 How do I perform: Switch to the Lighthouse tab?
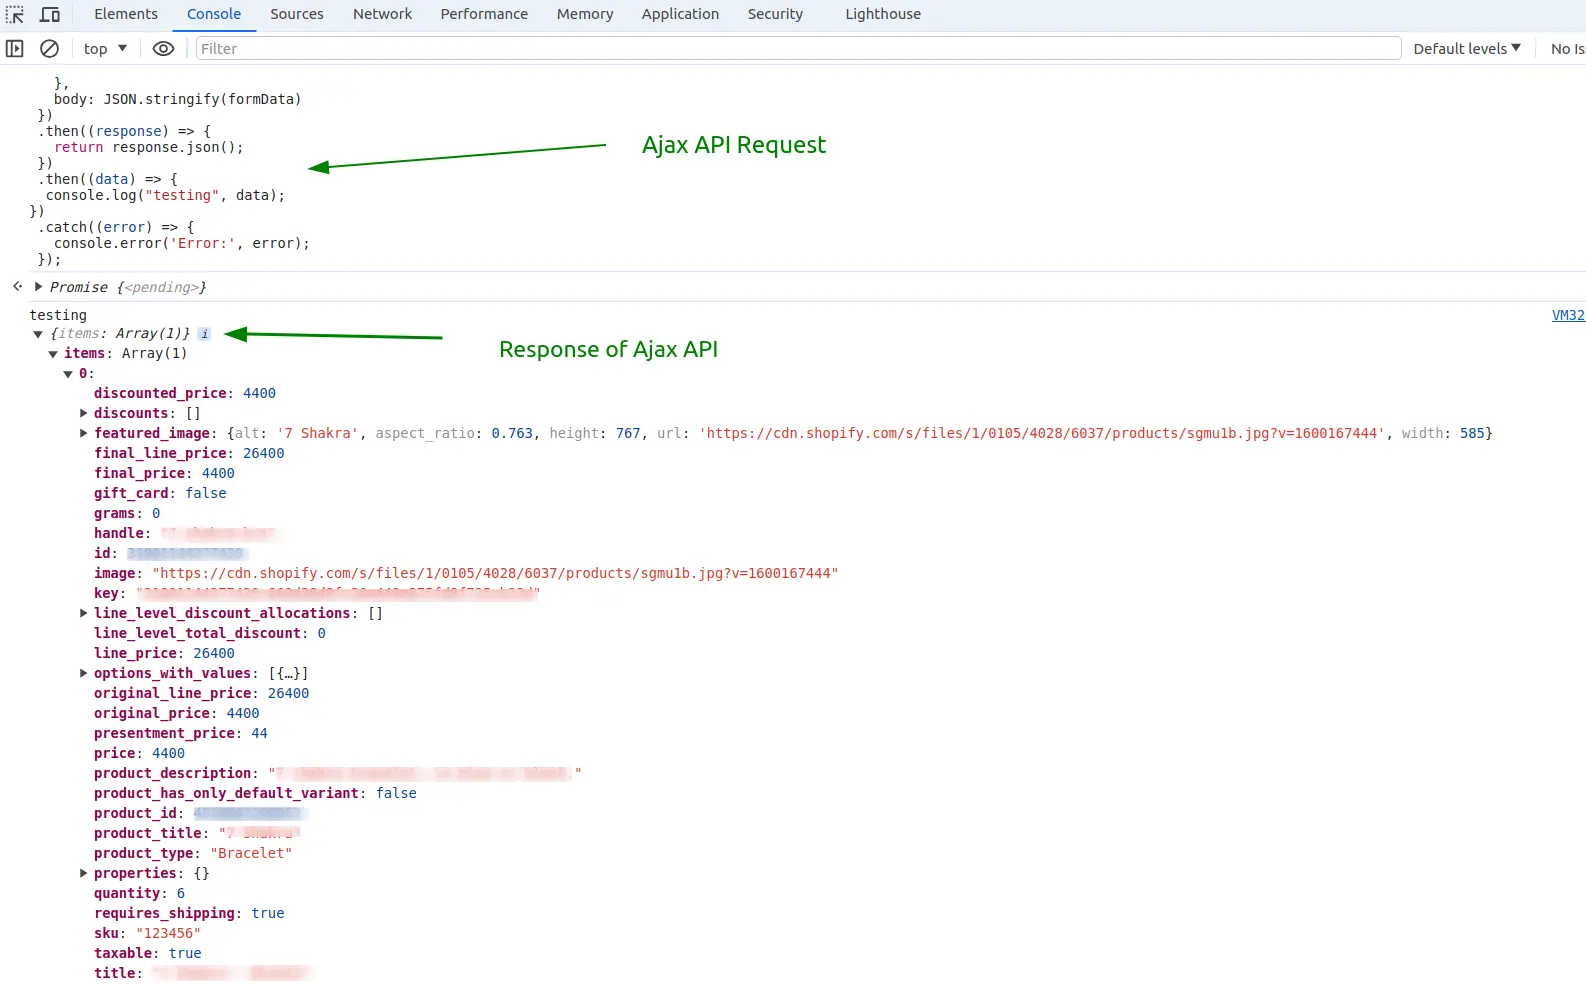pyautogui.click(x=882, y=14)
